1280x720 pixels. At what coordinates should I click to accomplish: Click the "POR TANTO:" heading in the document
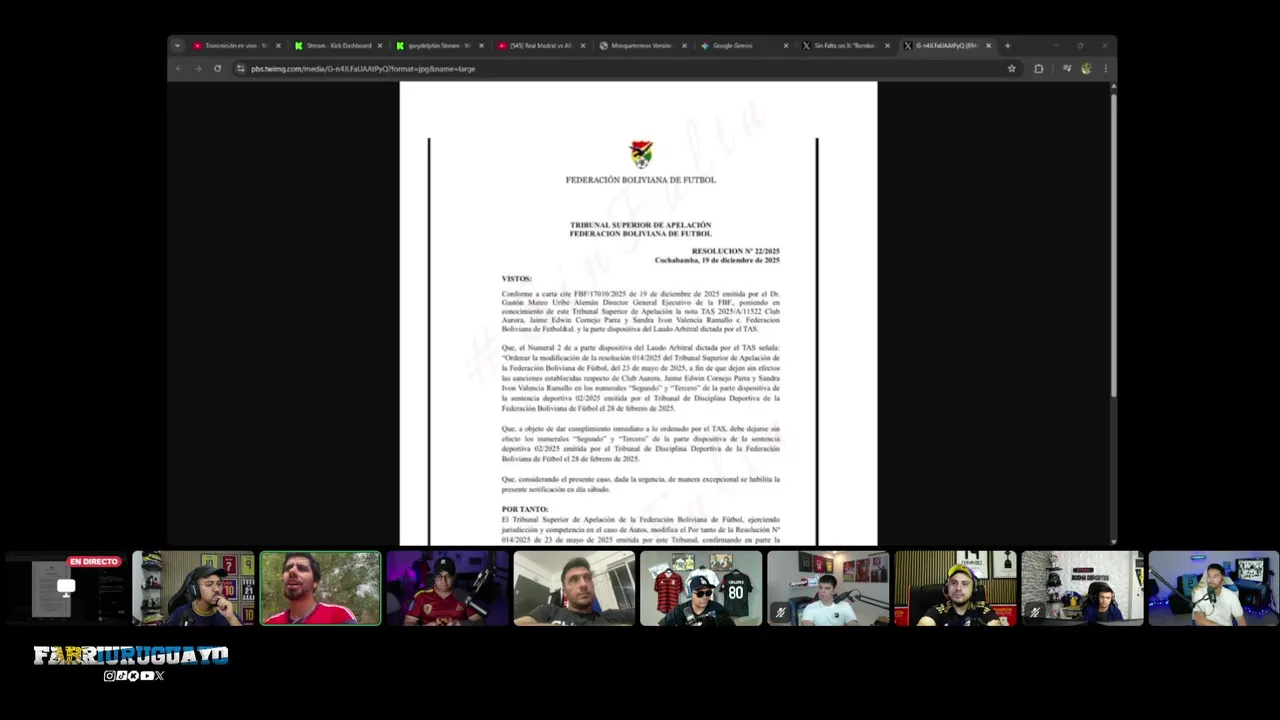tap(525, 509)
